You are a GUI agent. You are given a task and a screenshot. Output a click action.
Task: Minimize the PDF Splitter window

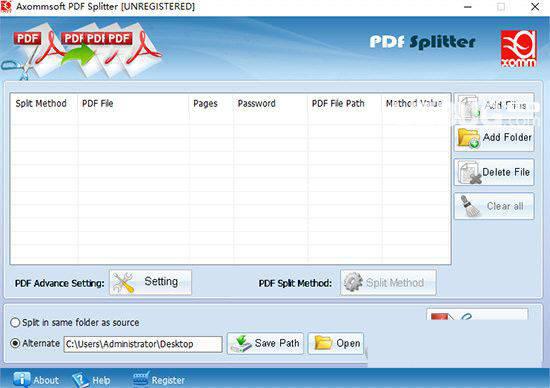tap(468, 7)
